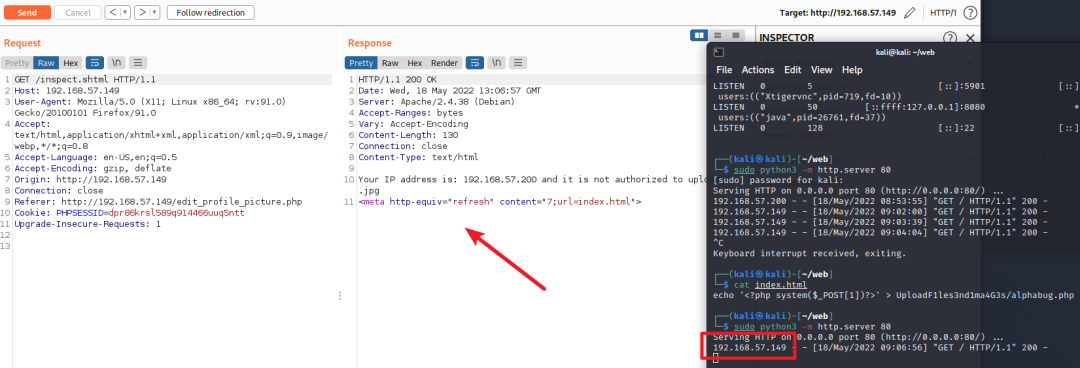Go back to previous request with < button

click(x=112, y=12)
